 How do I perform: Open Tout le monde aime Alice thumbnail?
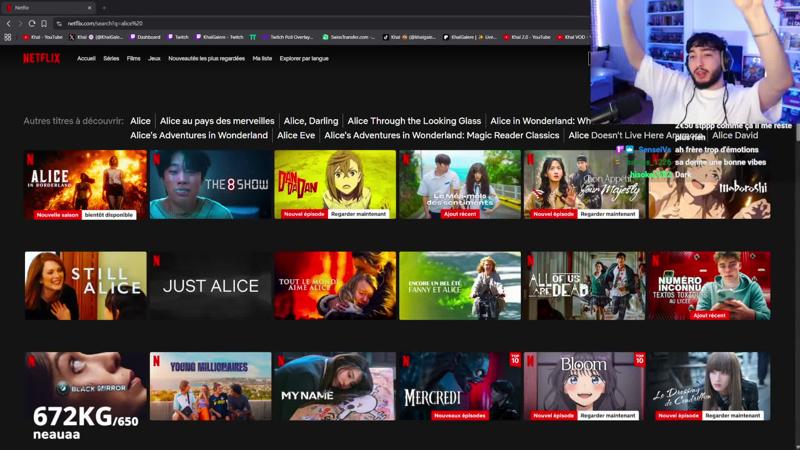(335, 286)
